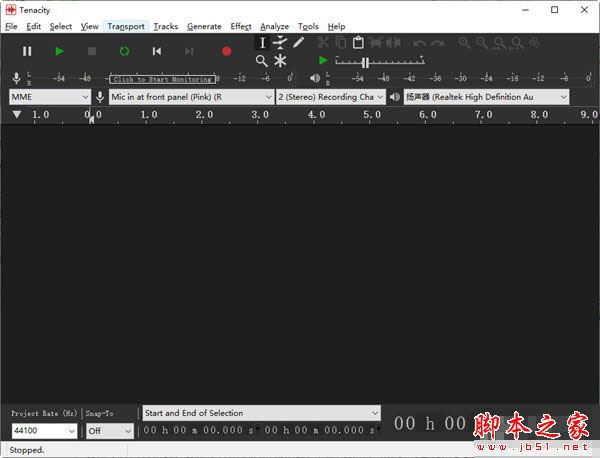The width and height of the screenshot is (600, 458).
Task: Open the Generate menu
Action: coord(204,26)
